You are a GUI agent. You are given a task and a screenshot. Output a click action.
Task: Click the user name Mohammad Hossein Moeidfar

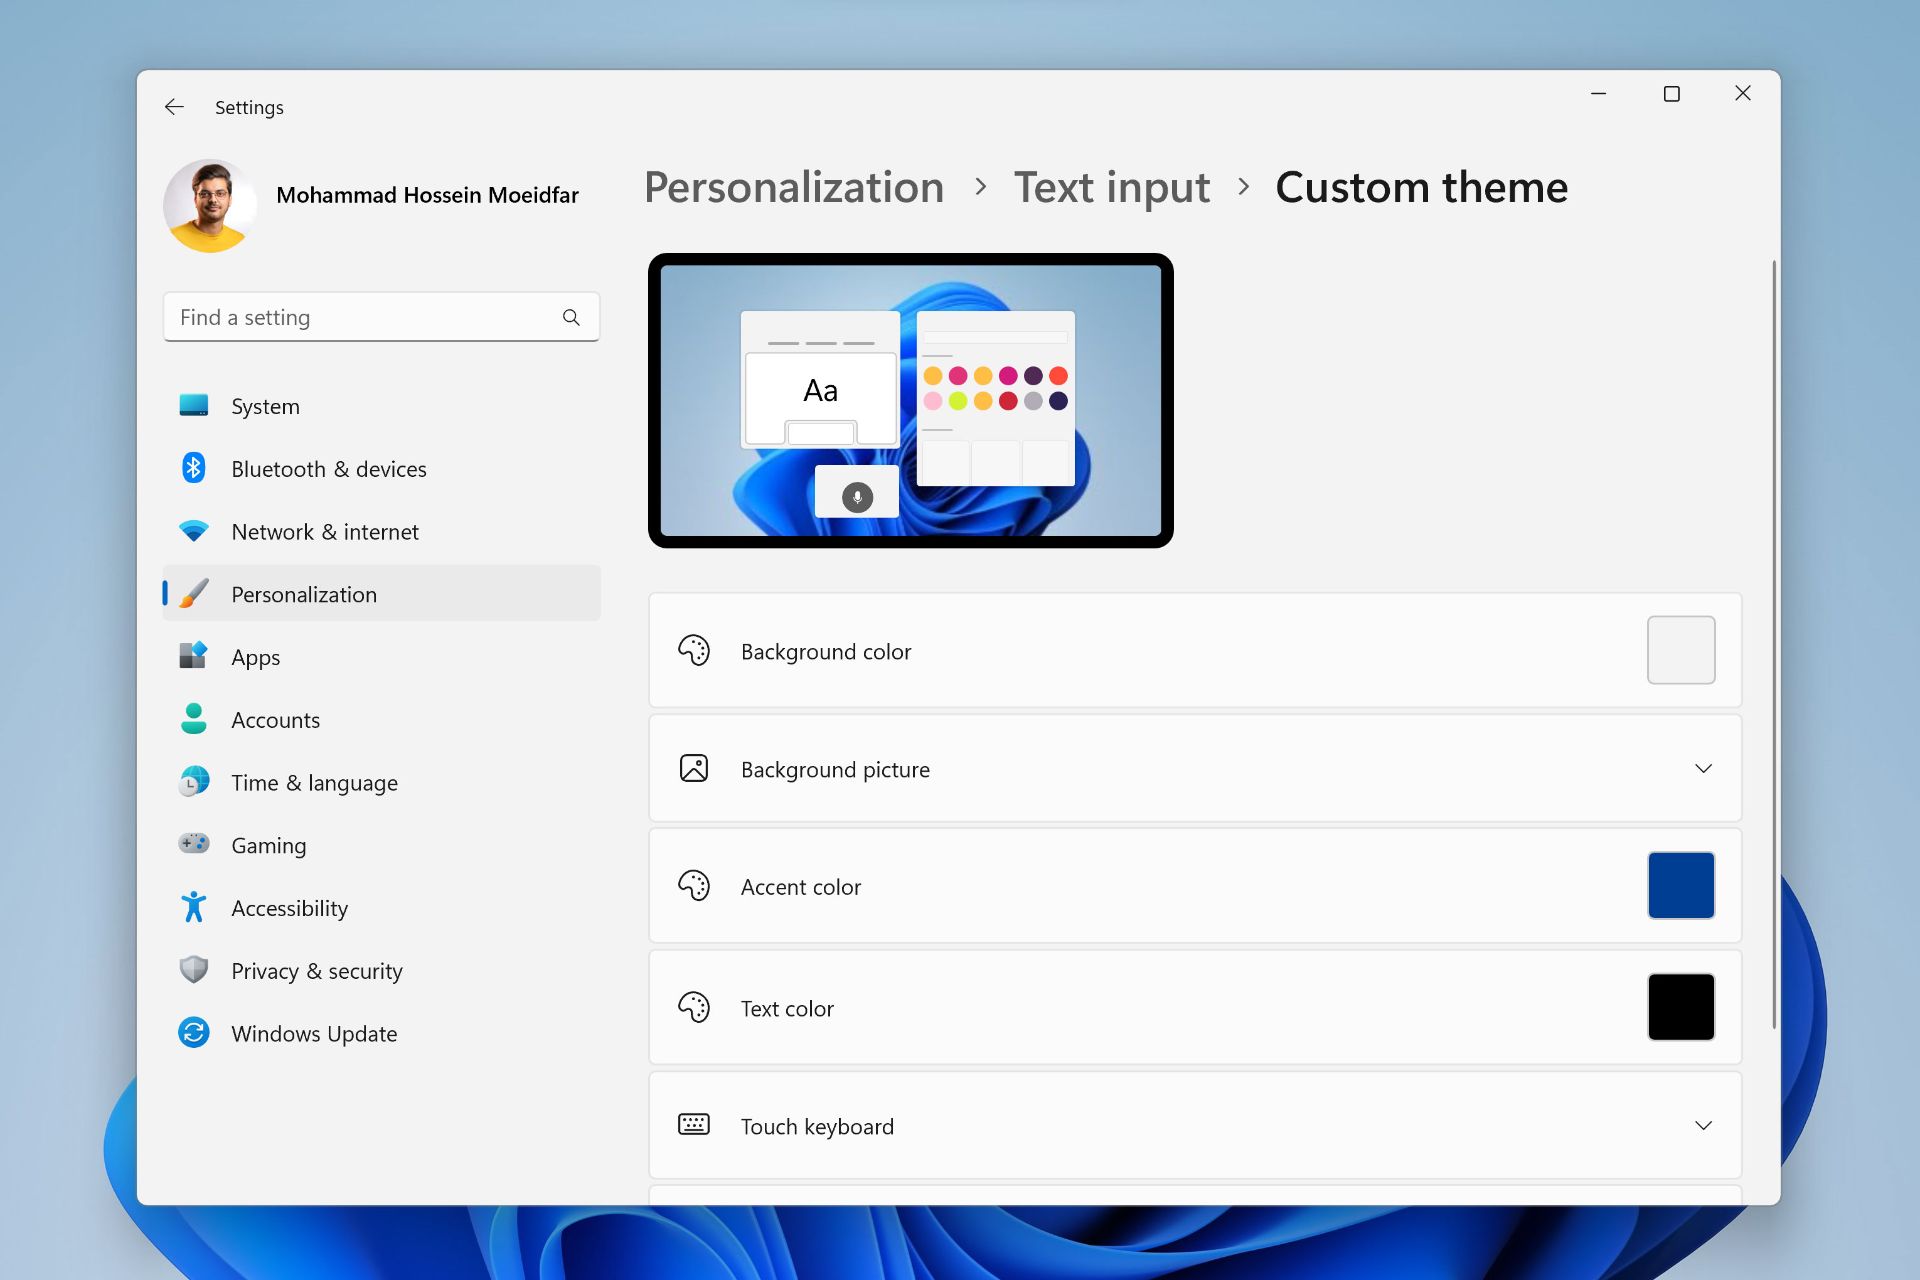coord(427,195)
